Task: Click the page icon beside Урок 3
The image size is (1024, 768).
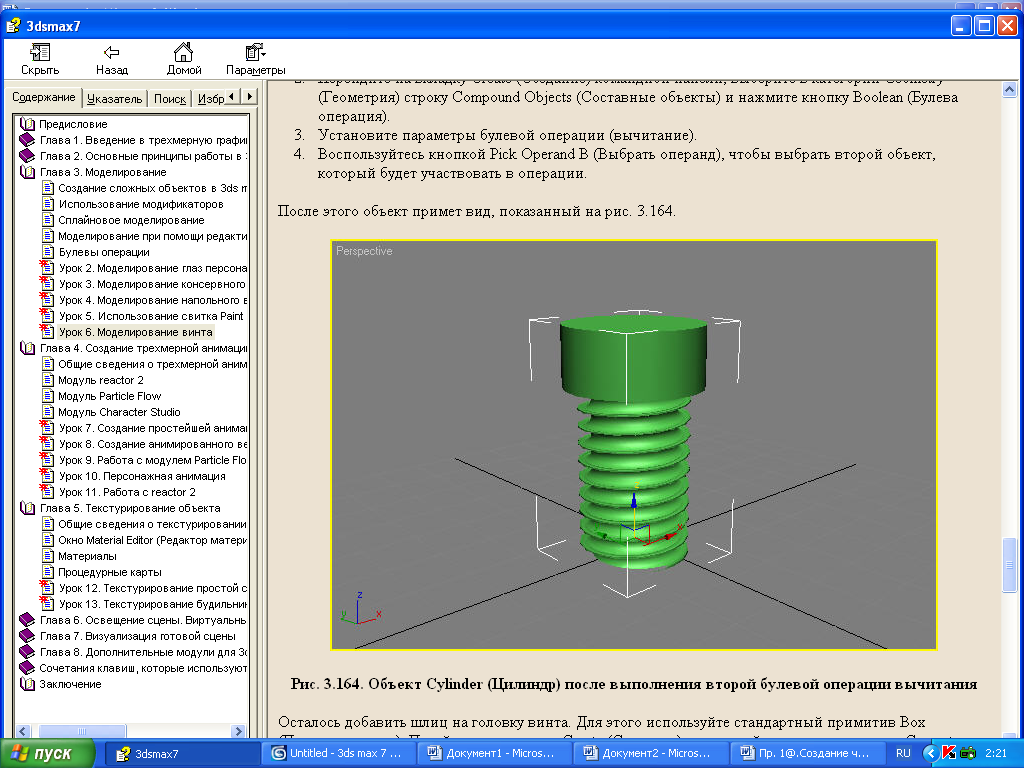Action: [x=47, y=284]
